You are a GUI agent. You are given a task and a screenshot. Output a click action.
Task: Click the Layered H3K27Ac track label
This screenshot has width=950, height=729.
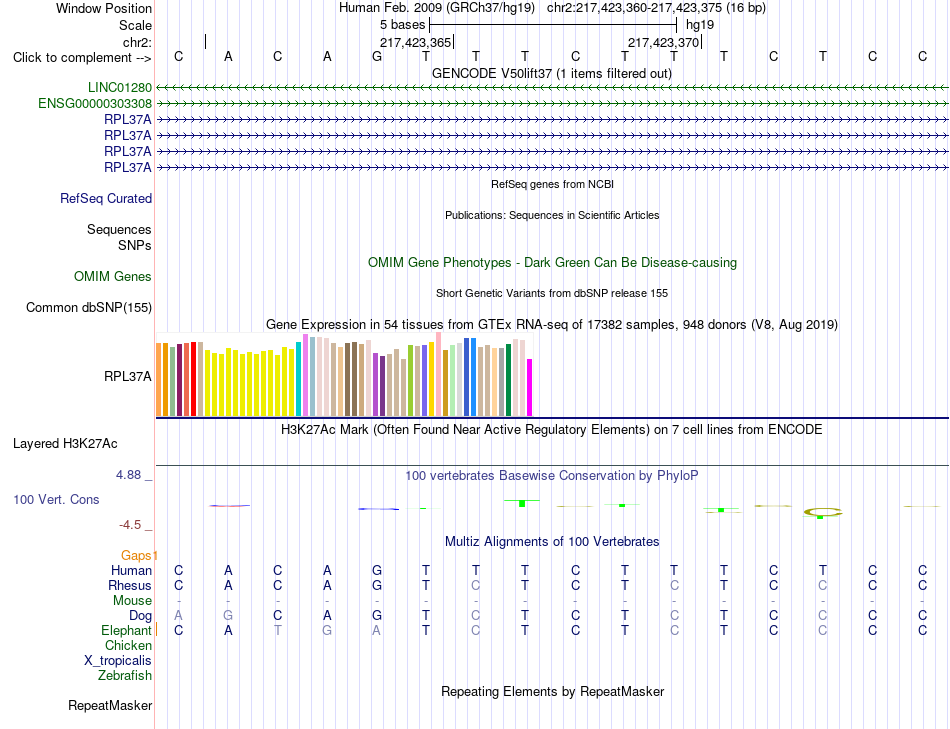[65, 444]
